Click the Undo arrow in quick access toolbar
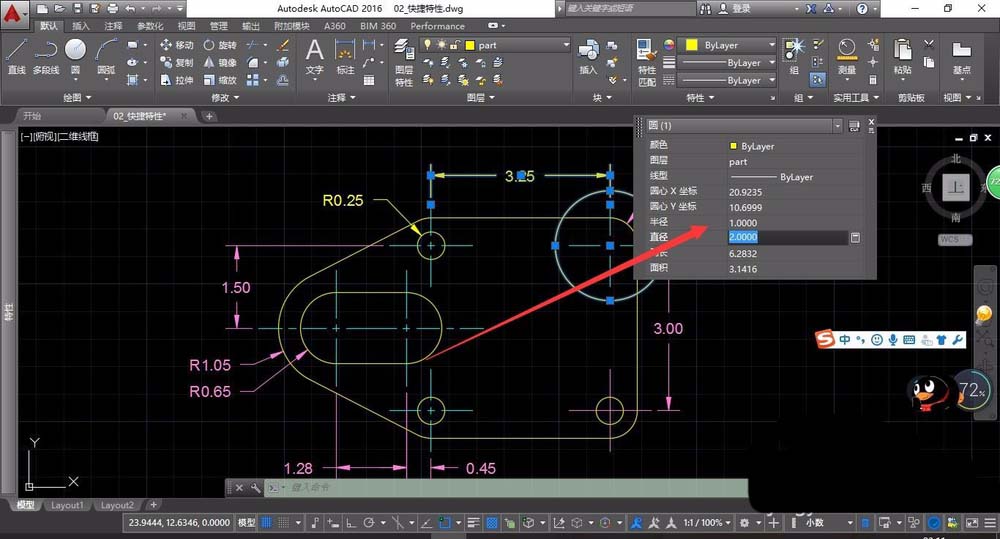Viewport: 1000px width, 539px height. pyautogui.click(x=131, y=8)
